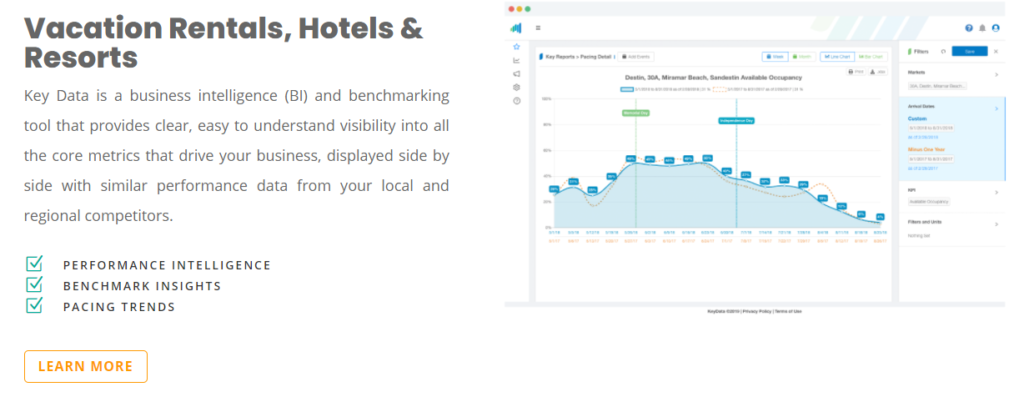
Task: Click the Print button above chart
Action: pos(857,71)
